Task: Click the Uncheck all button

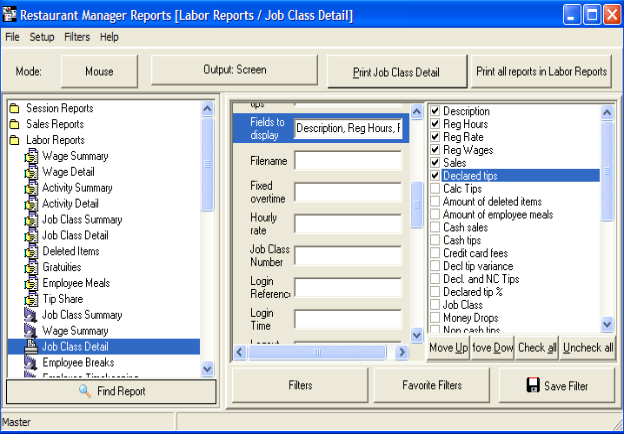Action: pyautogui.click(x=588, y=348)
